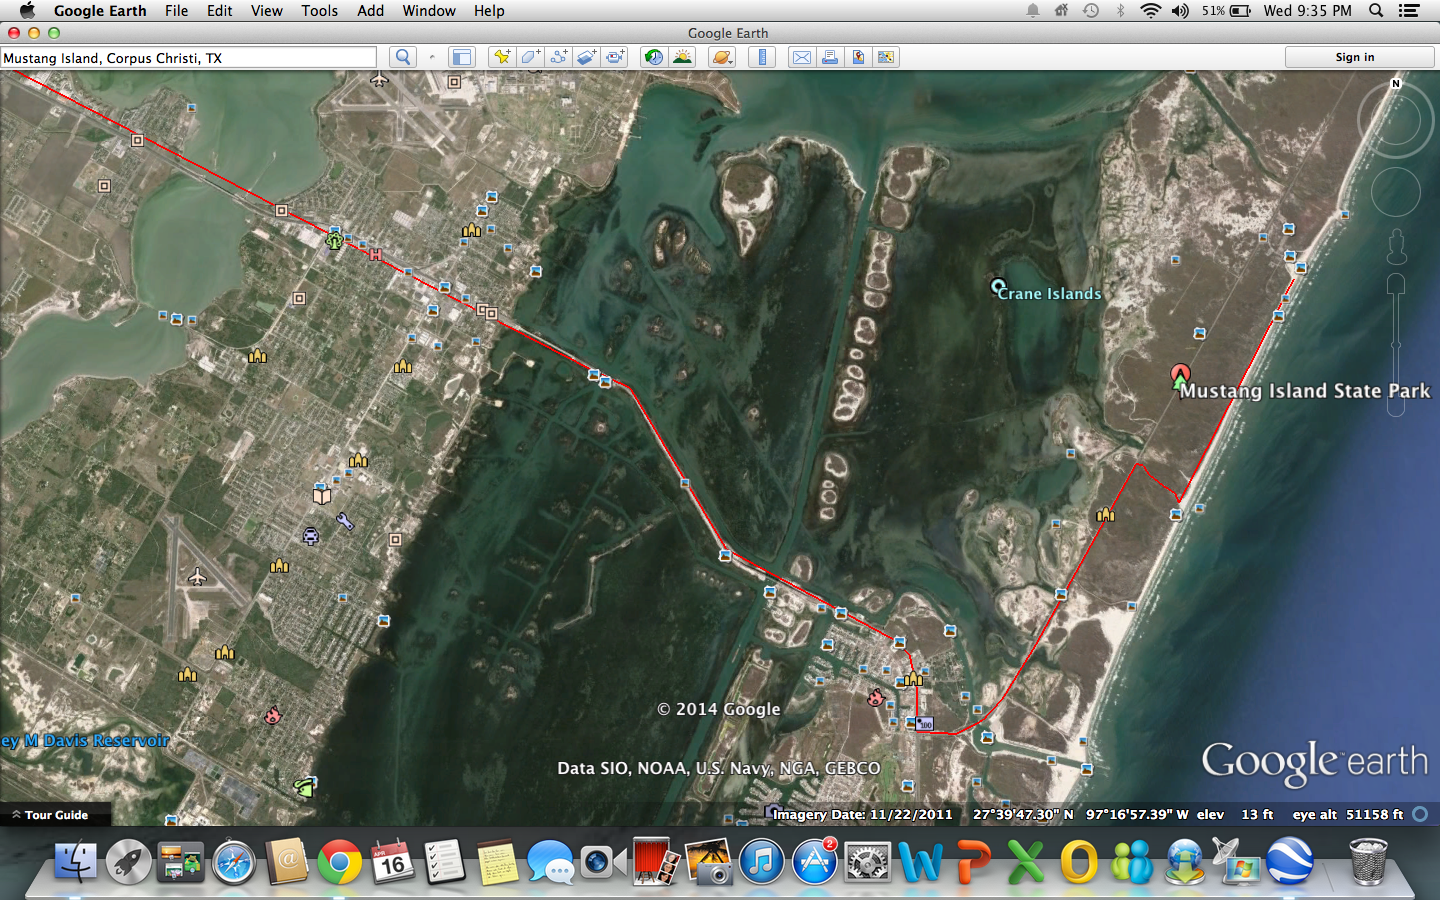Open the View menu
Viewport: 1440px width, 900px height.
tap(266, 10)
